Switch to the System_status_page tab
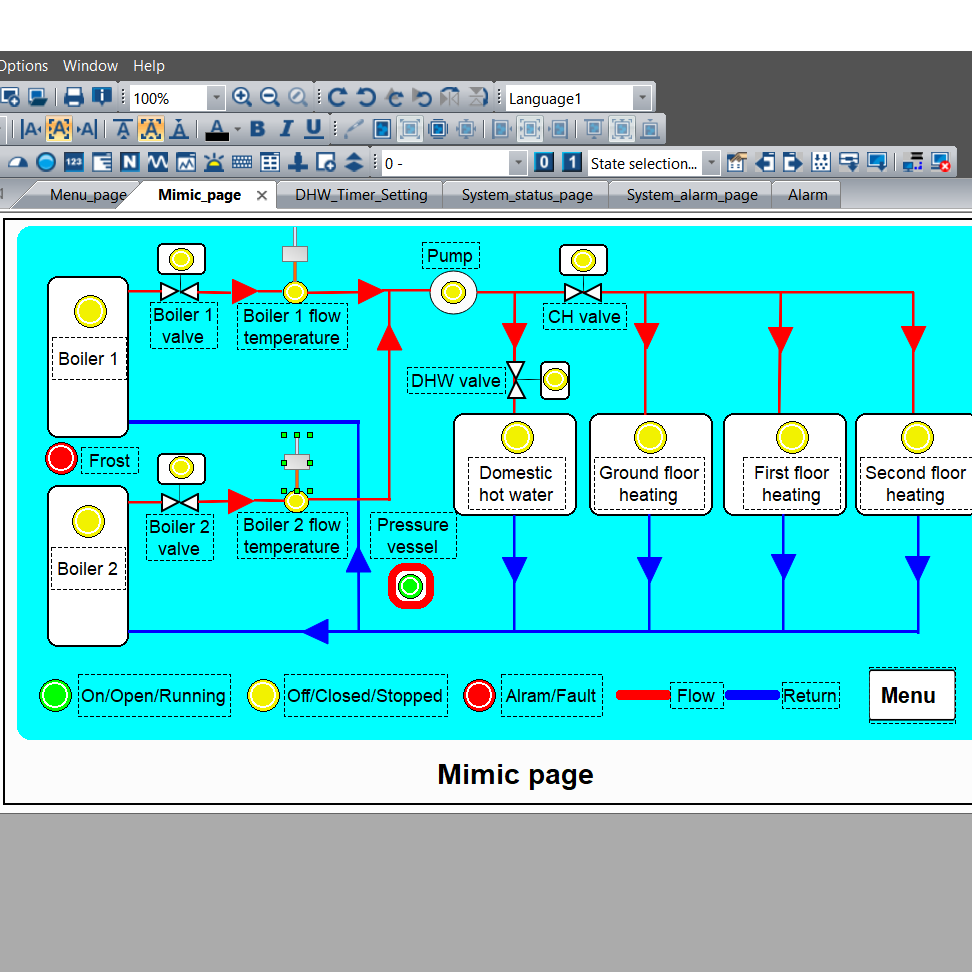Viewport: 972px width, 972px height. [x=526, y=195]
